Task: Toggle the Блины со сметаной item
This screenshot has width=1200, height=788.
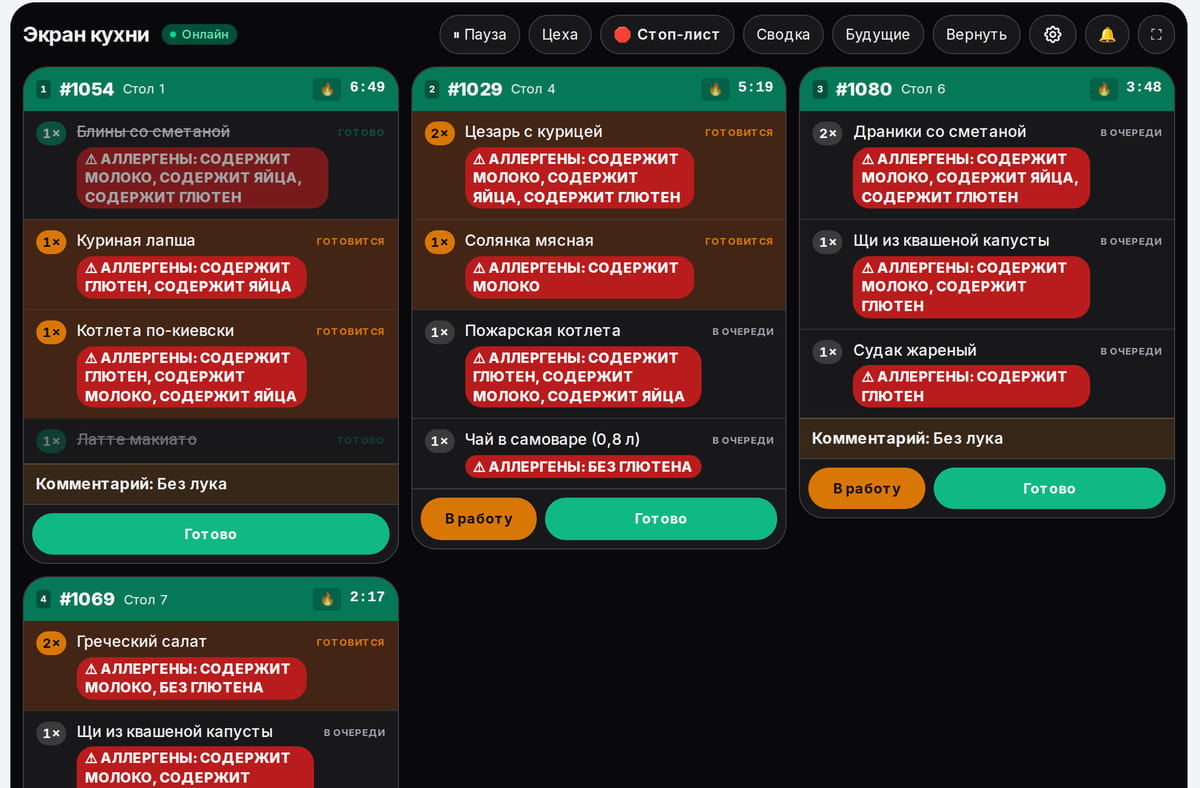Action: (x=211, y=165)
